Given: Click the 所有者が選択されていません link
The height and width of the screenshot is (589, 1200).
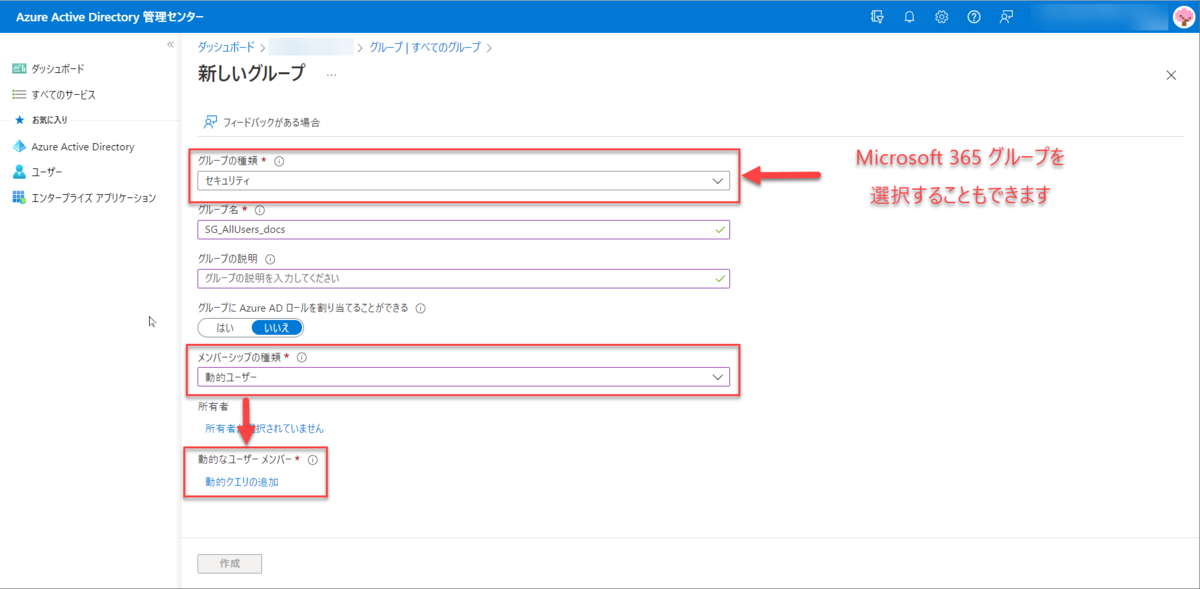Looking at the screenshot, I should pyautogui.click(x=264, y=428).
